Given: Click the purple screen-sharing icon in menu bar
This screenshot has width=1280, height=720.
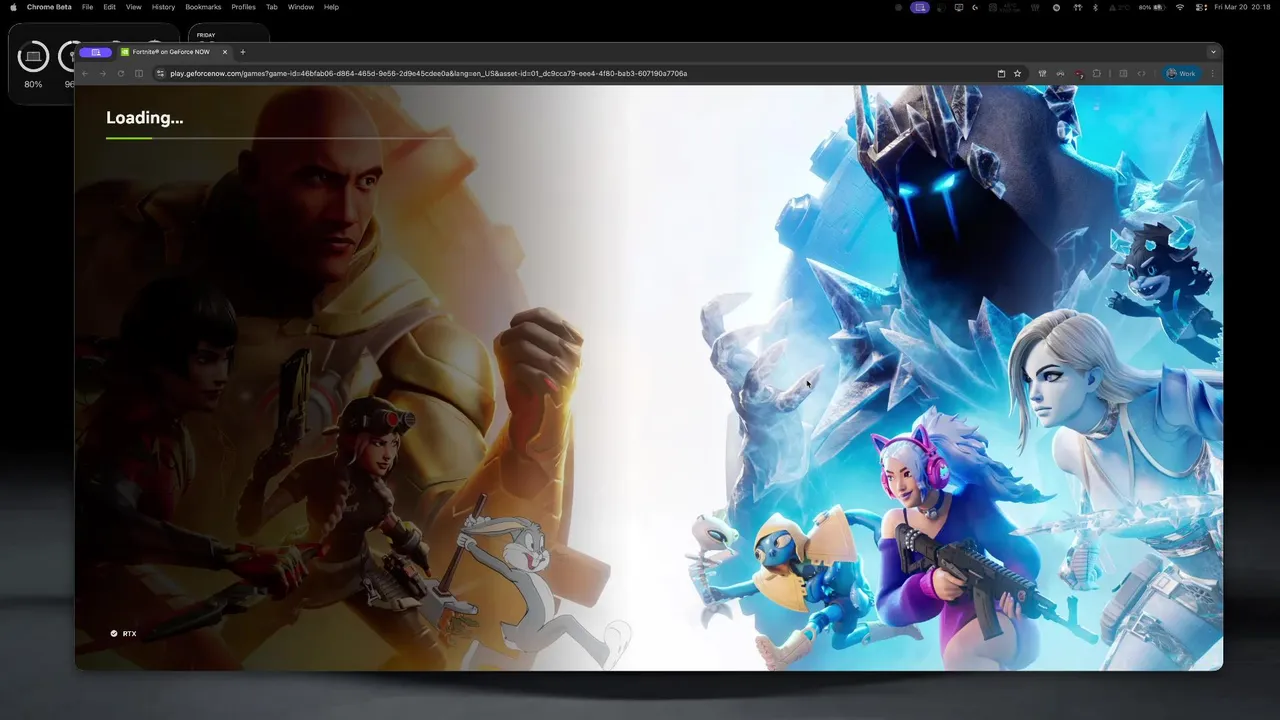Looking at the screenshot, I should tap(920, 7).
